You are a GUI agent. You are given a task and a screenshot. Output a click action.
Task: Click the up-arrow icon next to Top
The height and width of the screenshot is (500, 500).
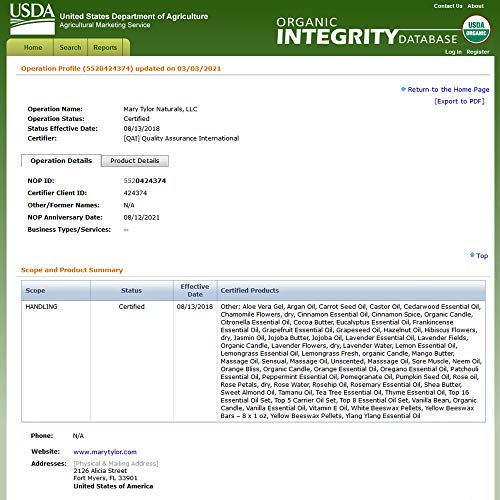472,255
